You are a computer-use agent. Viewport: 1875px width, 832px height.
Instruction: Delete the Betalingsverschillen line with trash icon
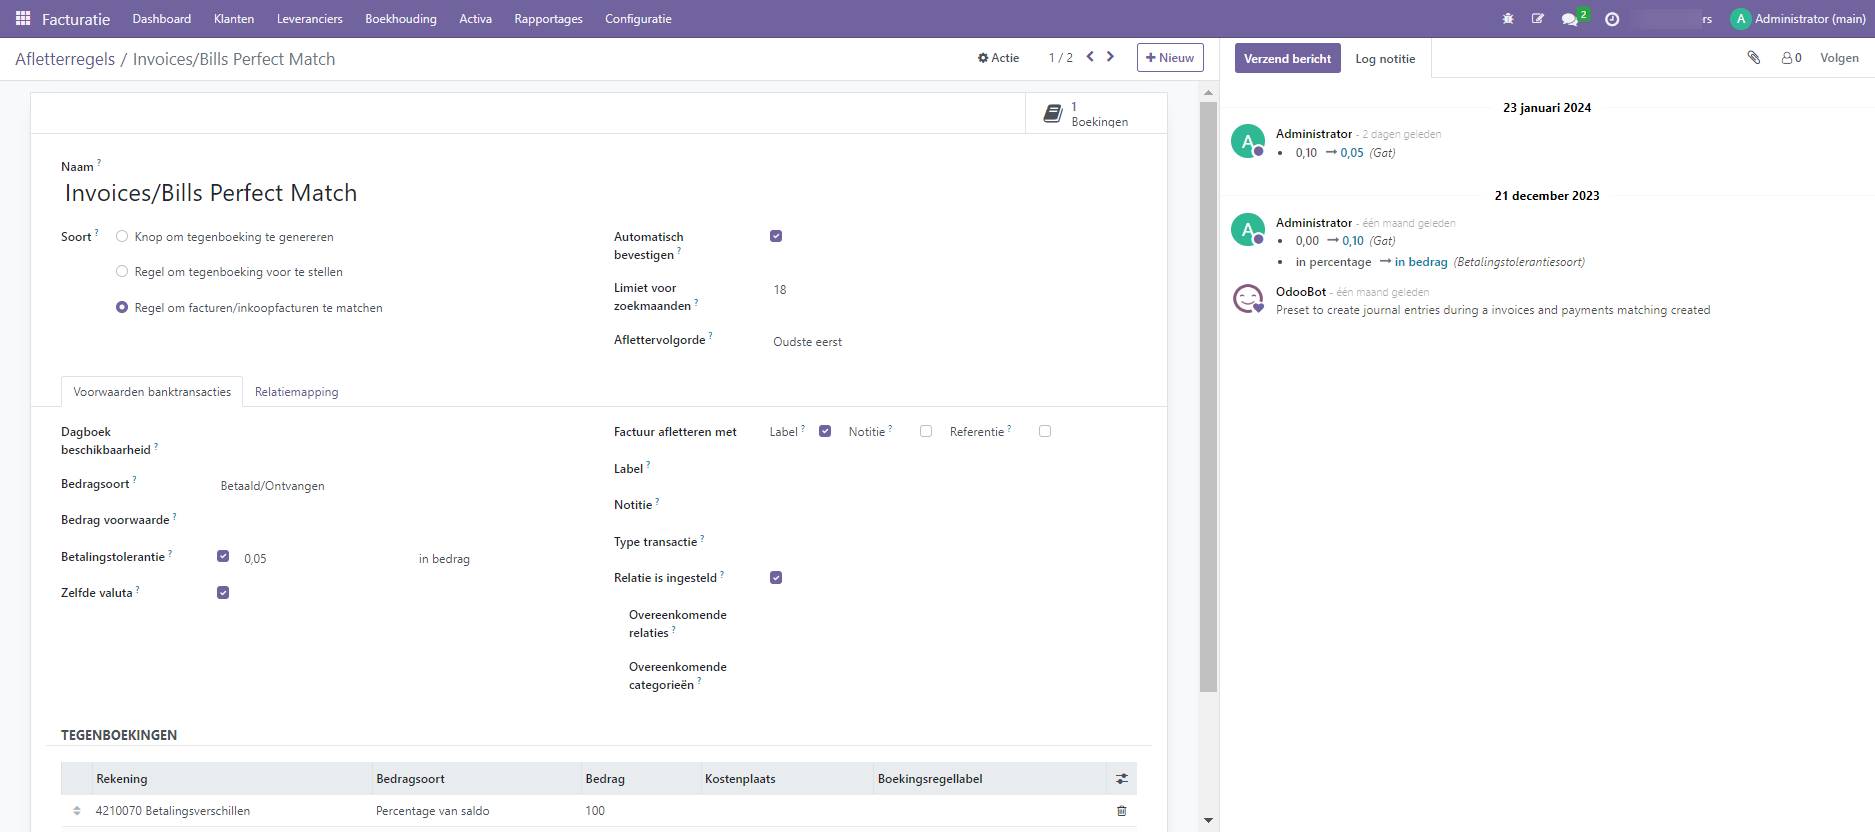(1121, 811)
